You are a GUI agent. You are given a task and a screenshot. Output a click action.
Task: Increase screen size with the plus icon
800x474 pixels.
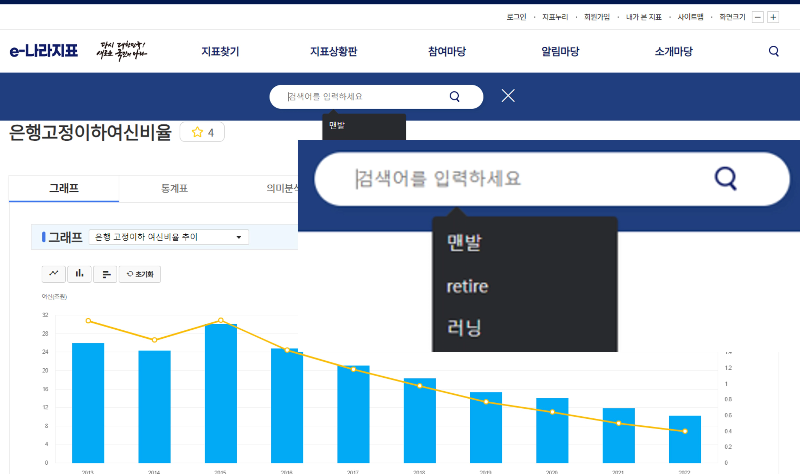773,17
